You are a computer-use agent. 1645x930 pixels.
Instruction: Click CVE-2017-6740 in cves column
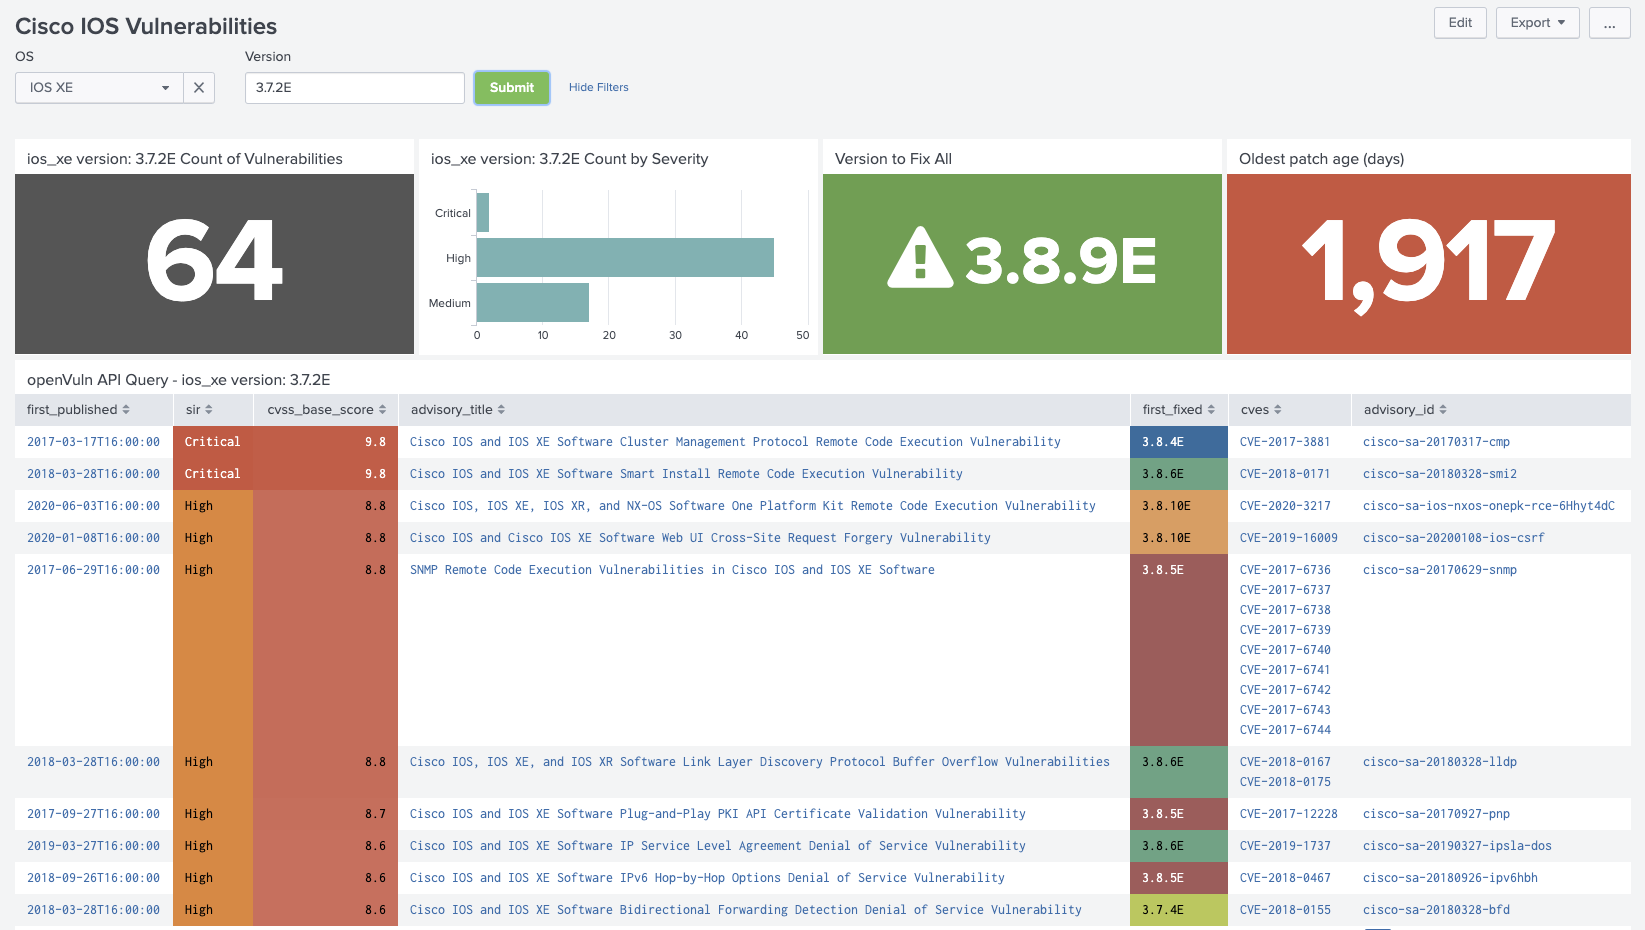coord(1285,650)
